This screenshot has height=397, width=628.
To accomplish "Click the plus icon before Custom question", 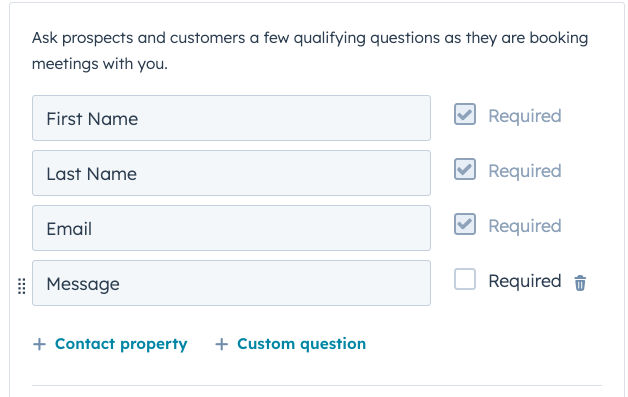I will point(221,344).
